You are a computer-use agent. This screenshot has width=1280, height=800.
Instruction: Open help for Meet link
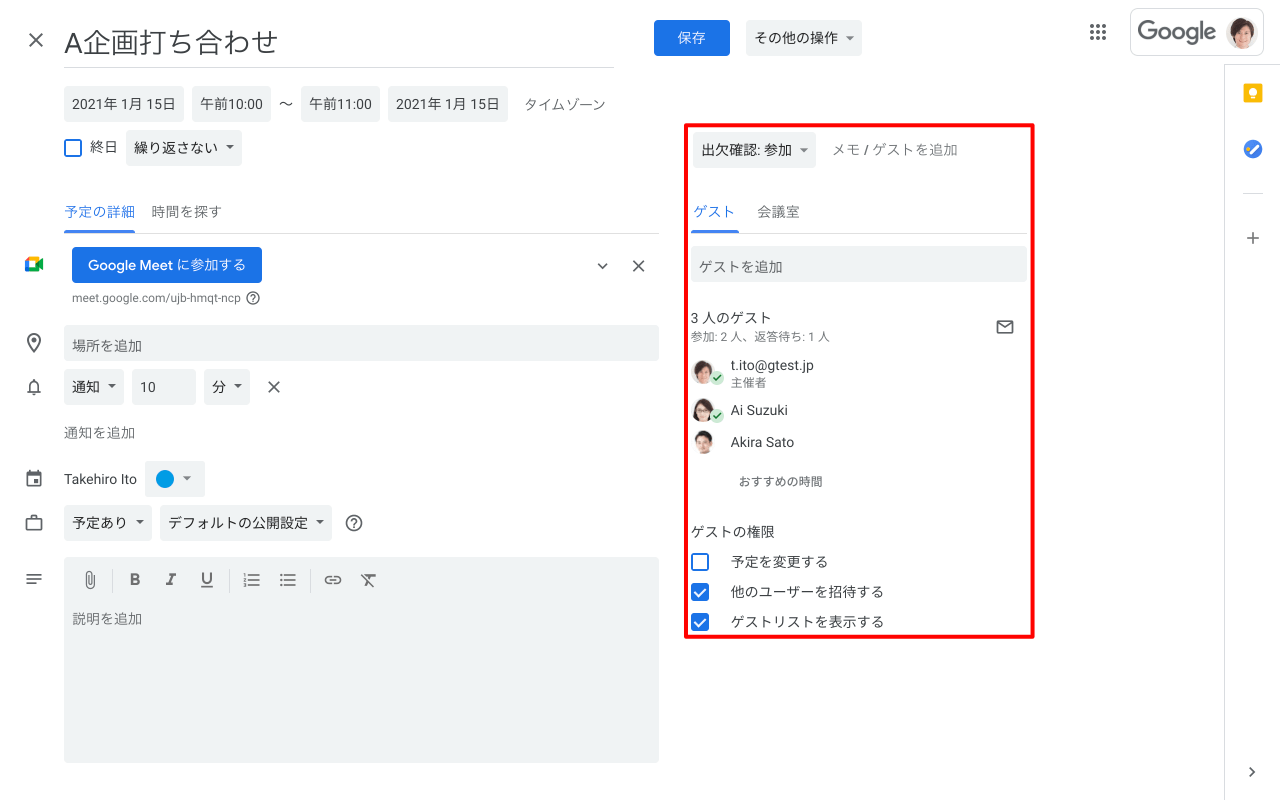pos(253,298)
